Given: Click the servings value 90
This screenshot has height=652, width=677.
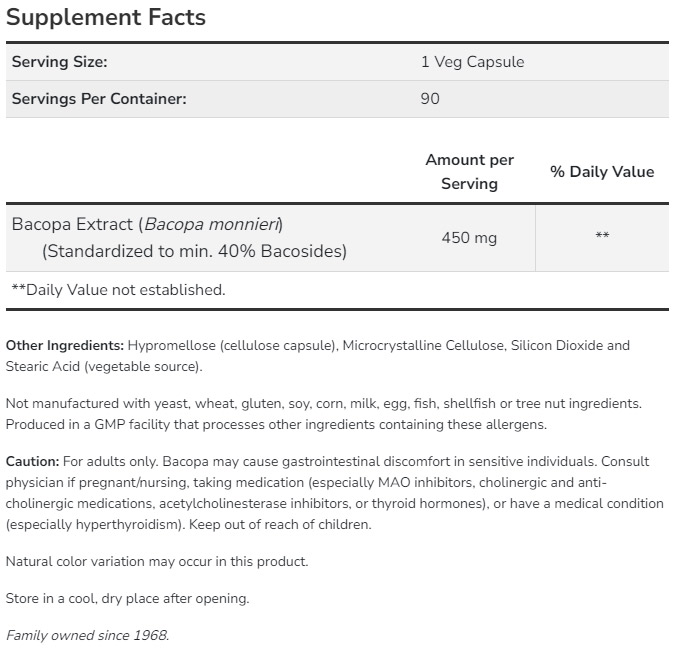Looking at the screenshot, I should (430, 99).
